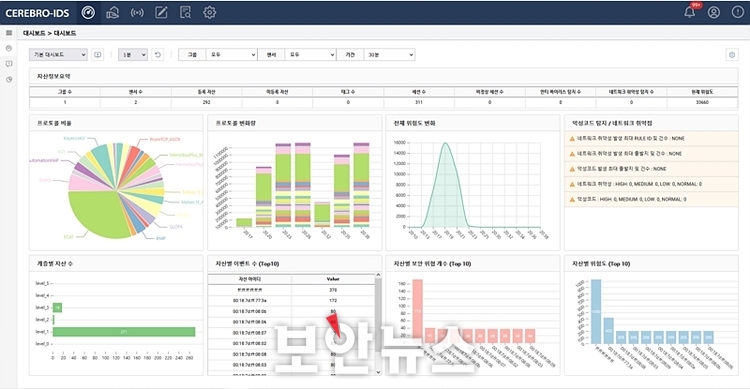This screenshot has height=389, width=750.
Task: Open the user profile icon
Action: (714, 12)
